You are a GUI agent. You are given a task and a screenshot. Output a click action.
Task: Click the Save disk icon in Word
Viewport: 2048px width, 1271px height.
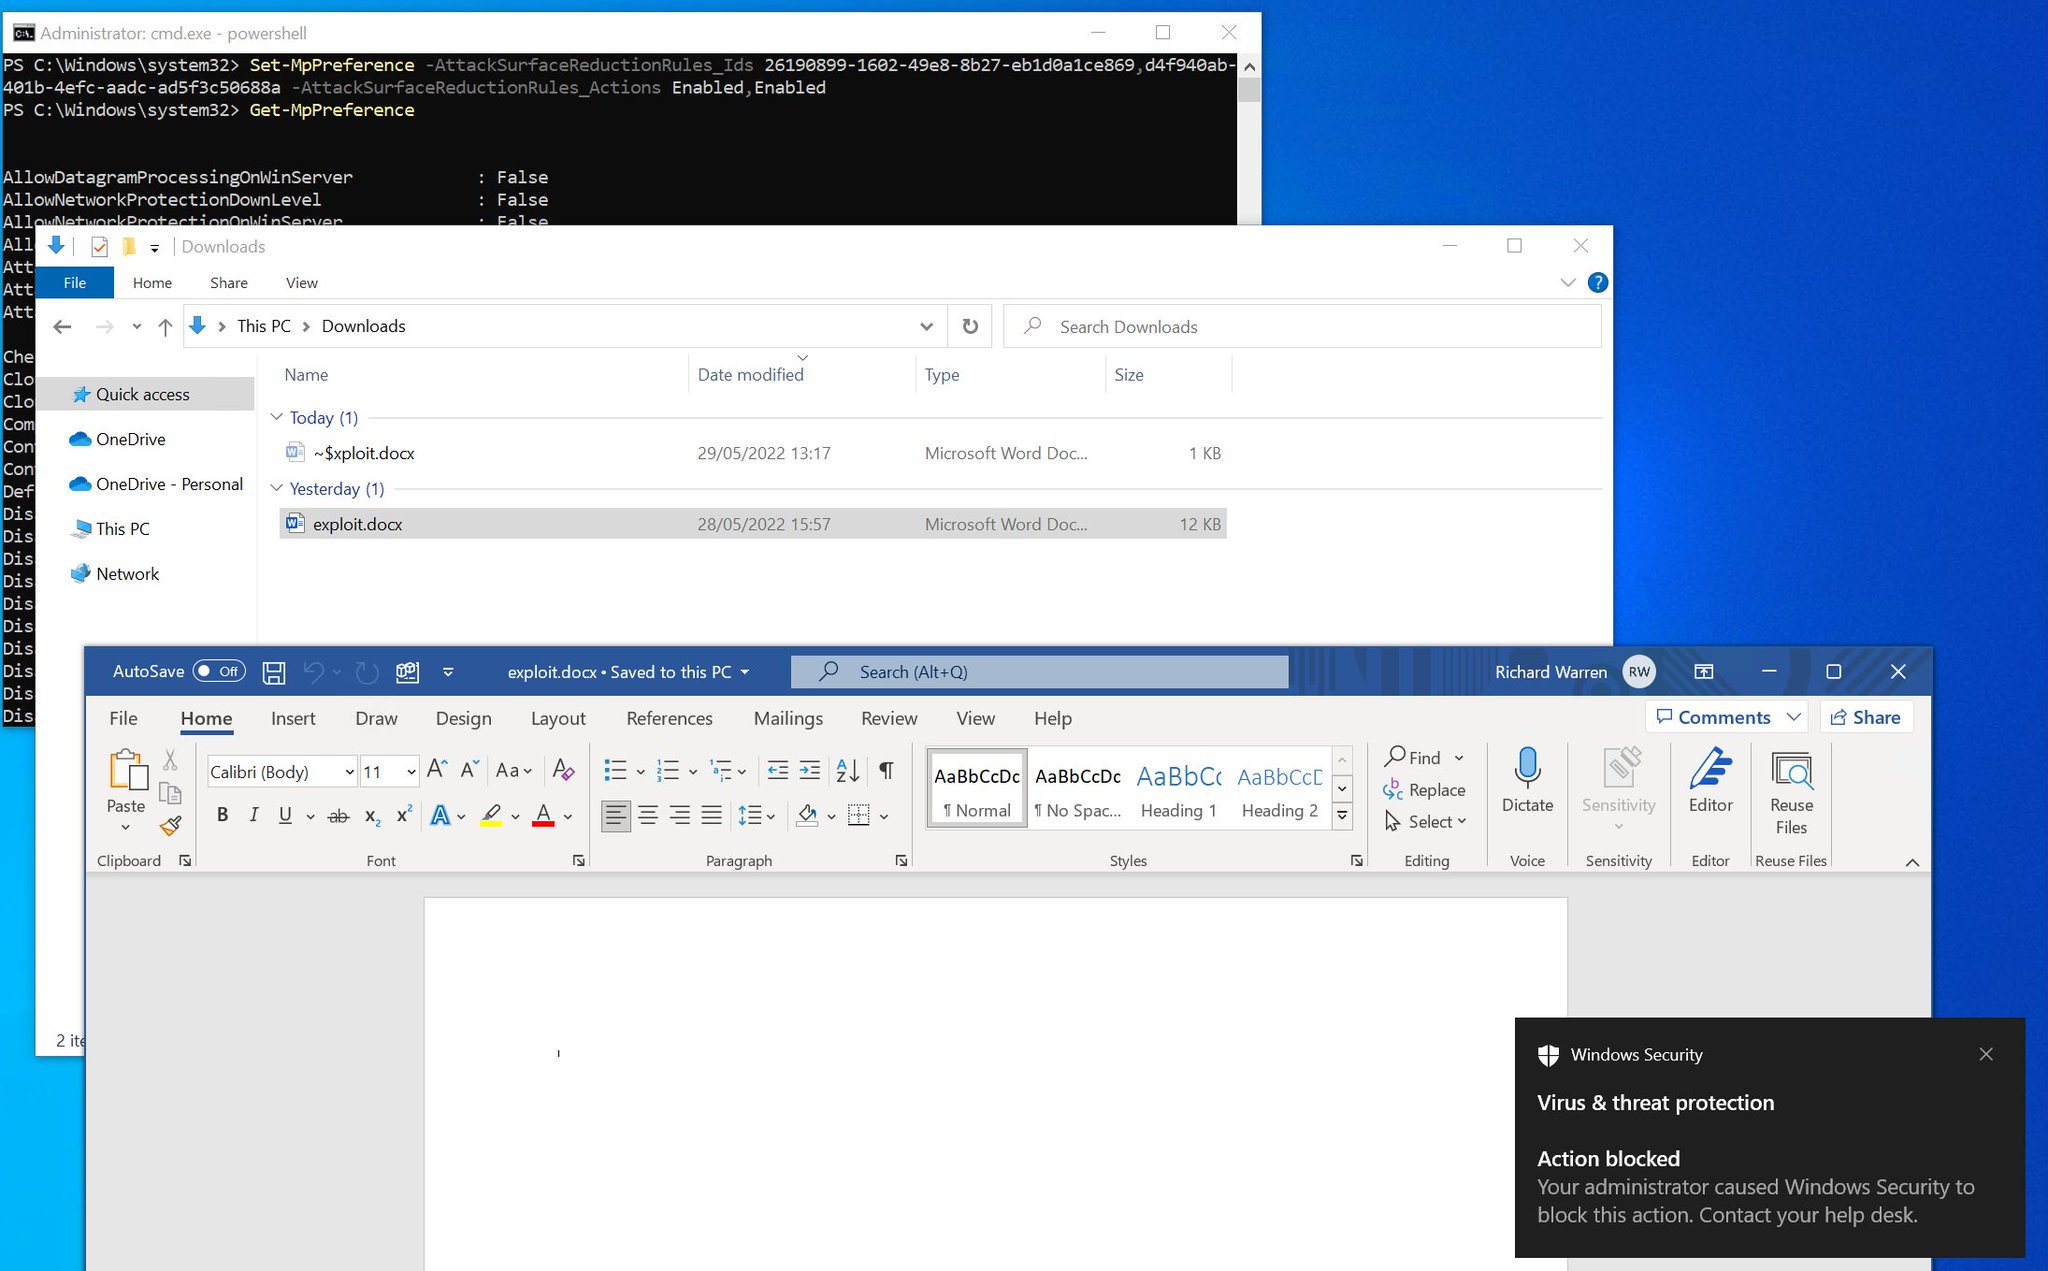tap(274, 672)
